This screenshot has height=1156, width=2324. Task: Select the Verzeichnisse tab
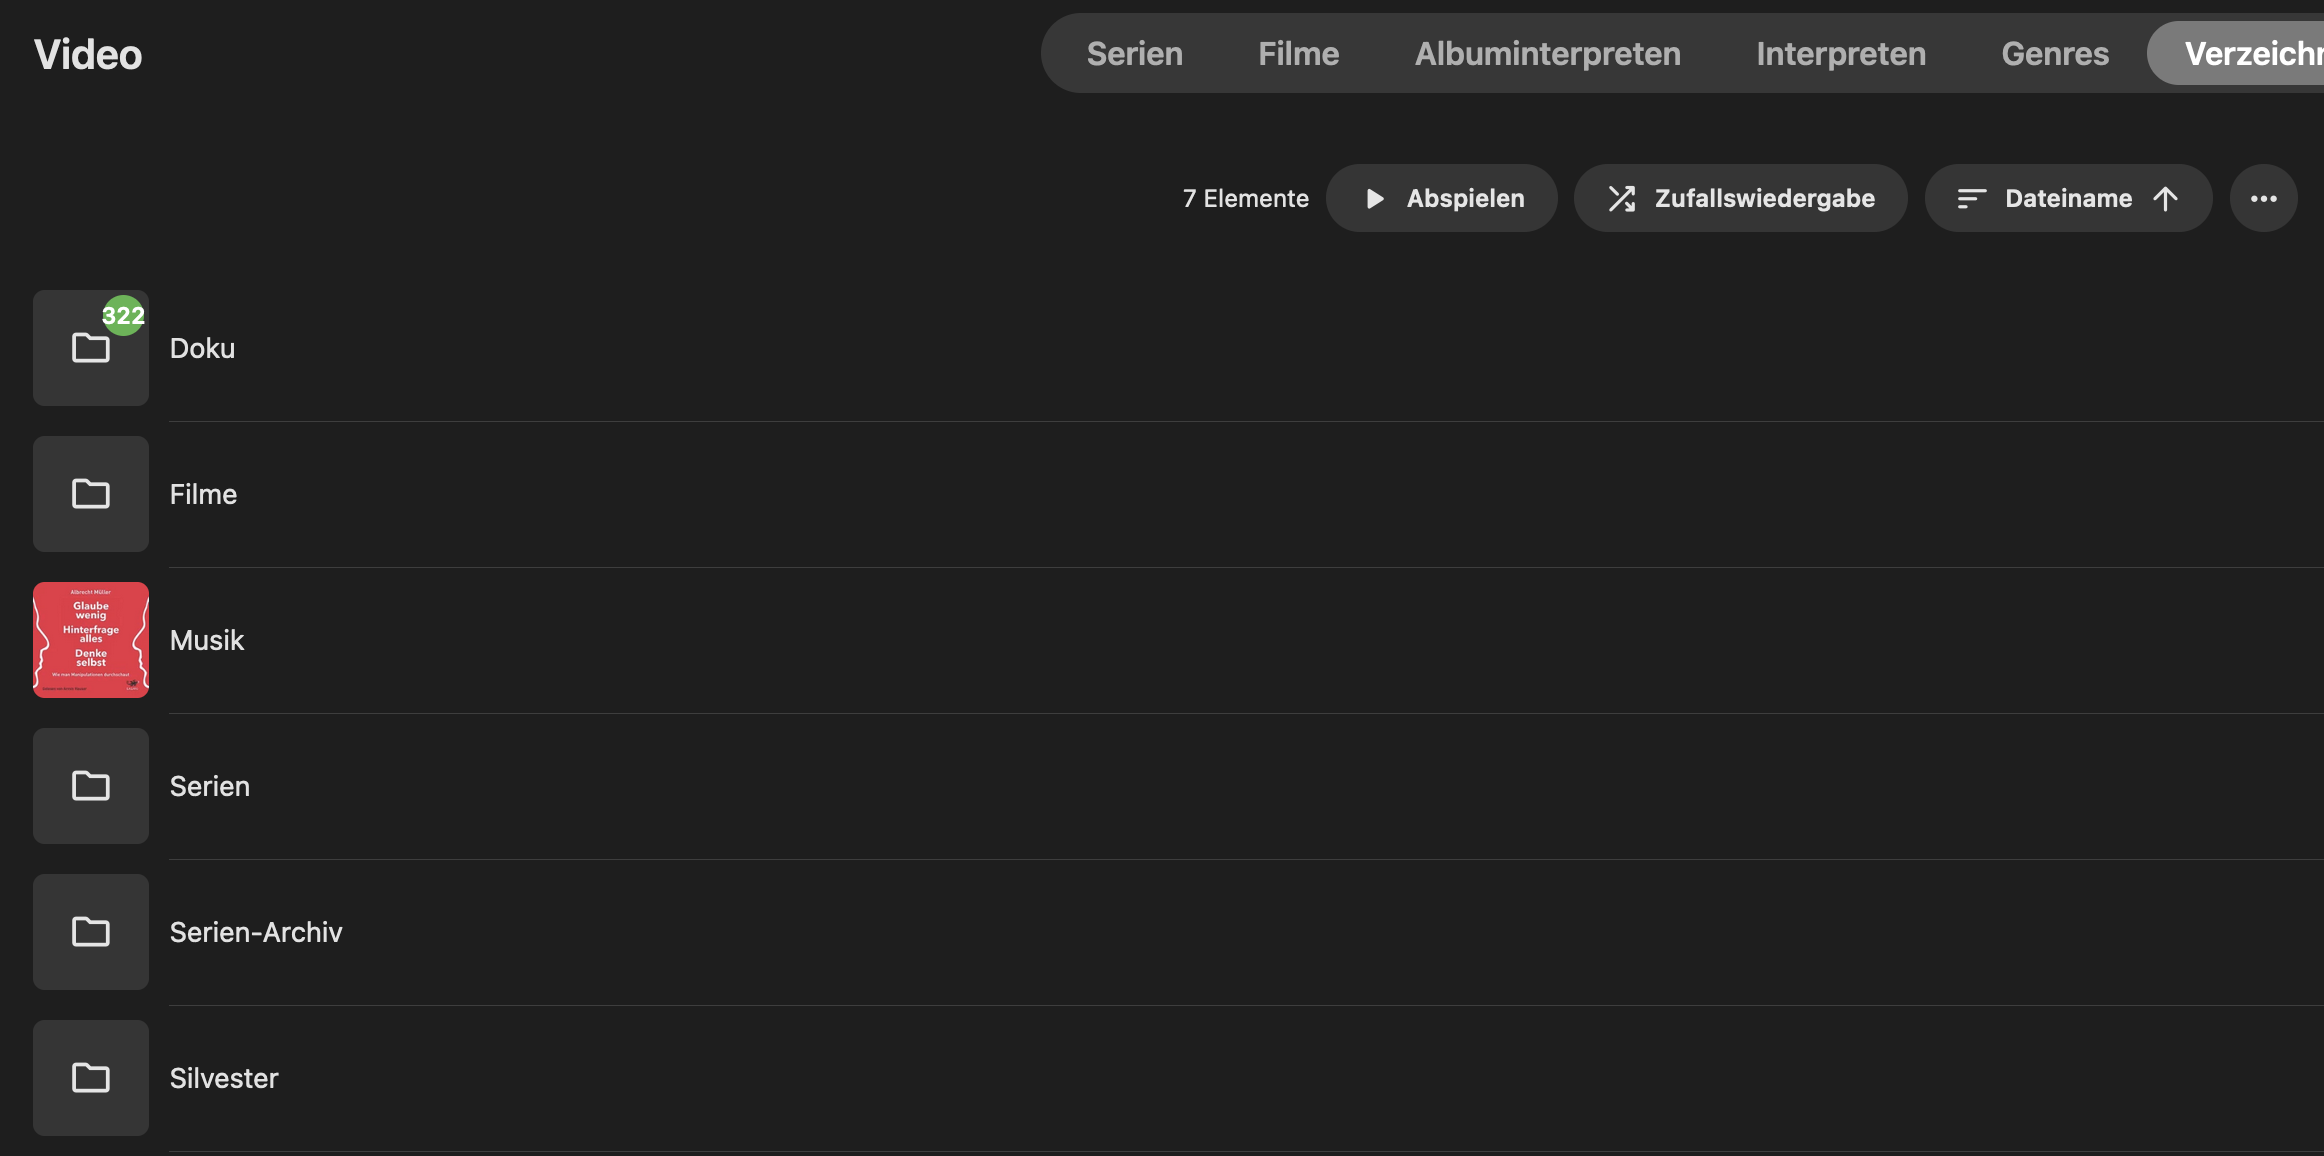pyautogui.click(x=2252, y=54)
